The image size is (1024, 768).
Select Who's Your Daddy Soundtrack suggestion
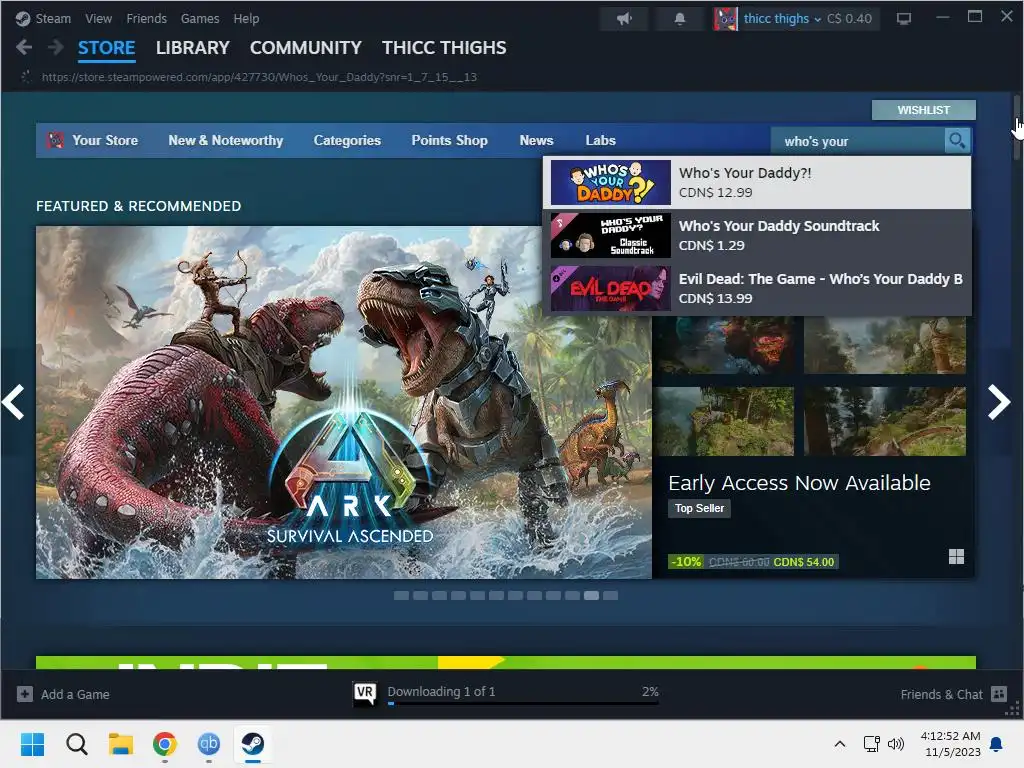(757, 236)
